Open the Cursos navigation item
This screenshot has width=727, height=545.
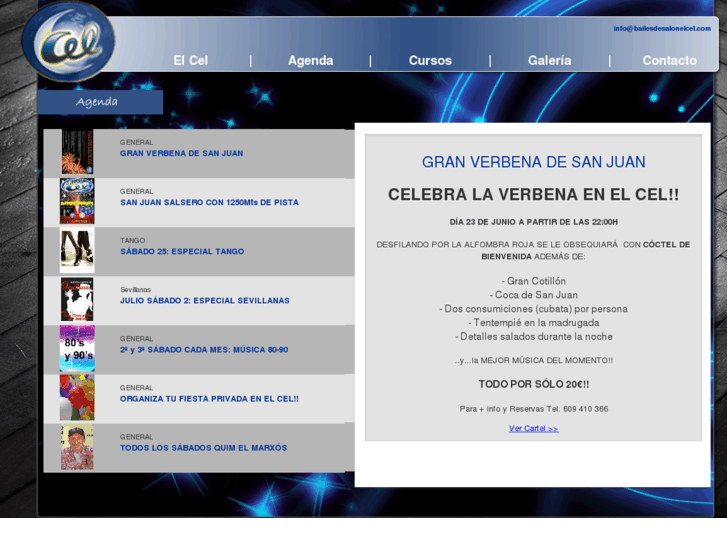point(430,61)
